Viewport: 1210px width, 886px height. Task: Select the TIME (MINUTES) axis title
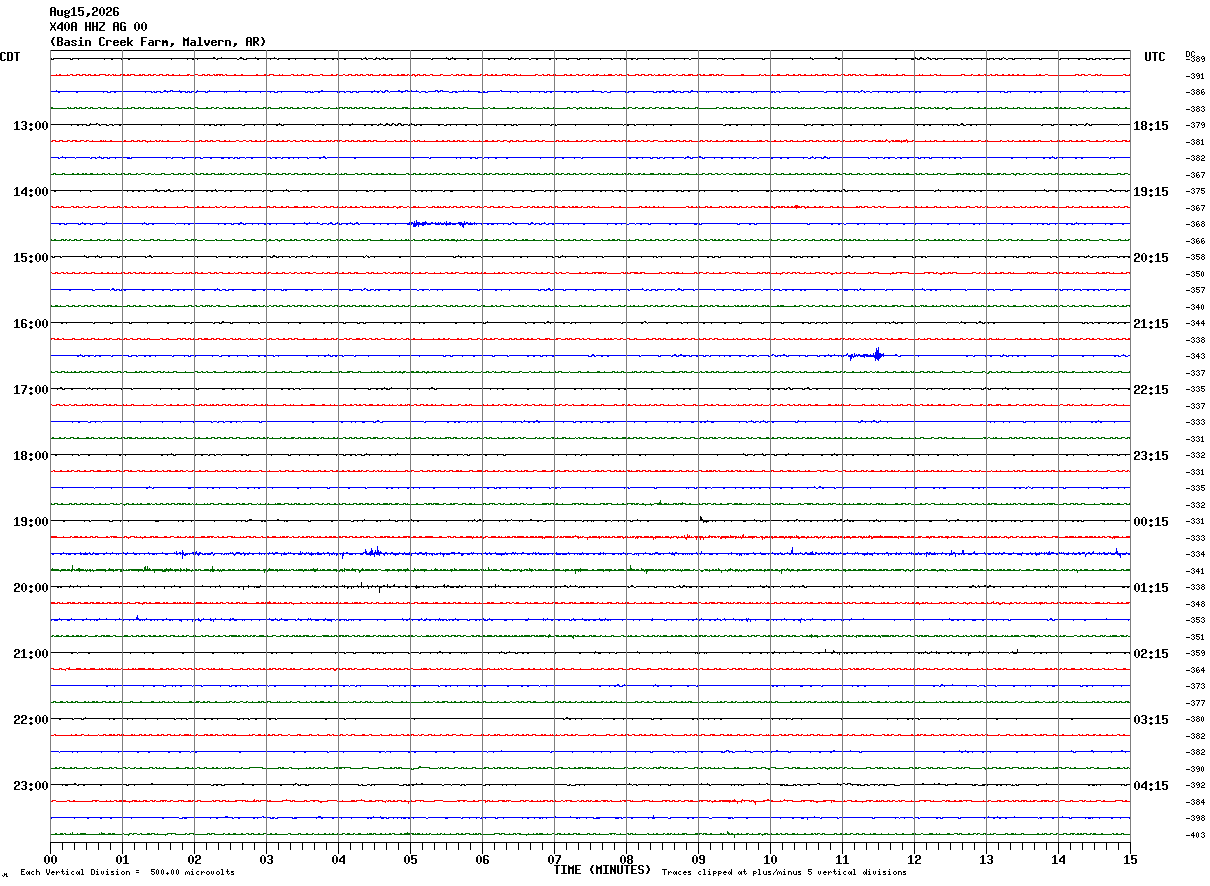coord(602,870)
